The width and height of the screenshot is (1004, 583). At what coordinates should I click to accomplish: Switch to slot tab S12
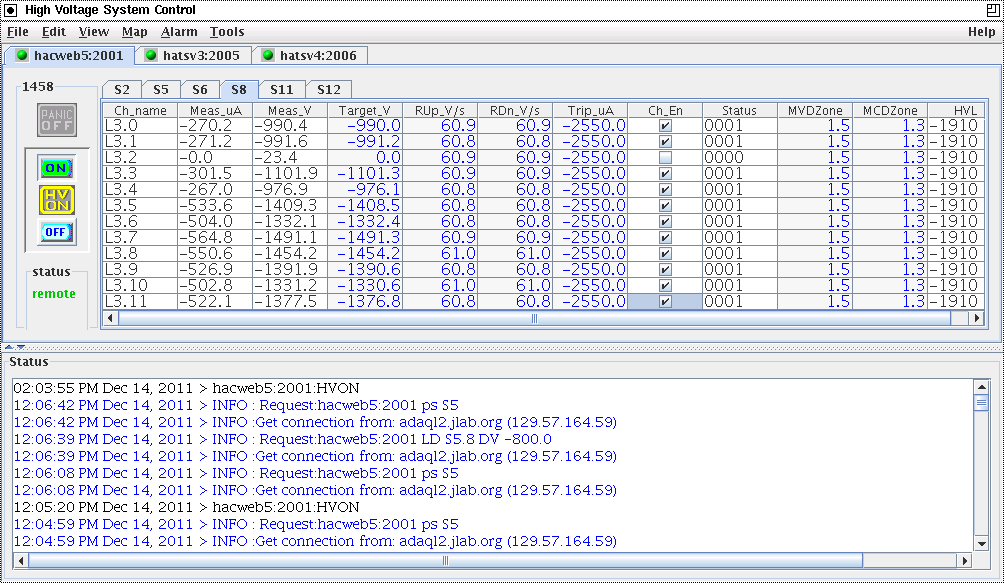[x=328, y=90]
